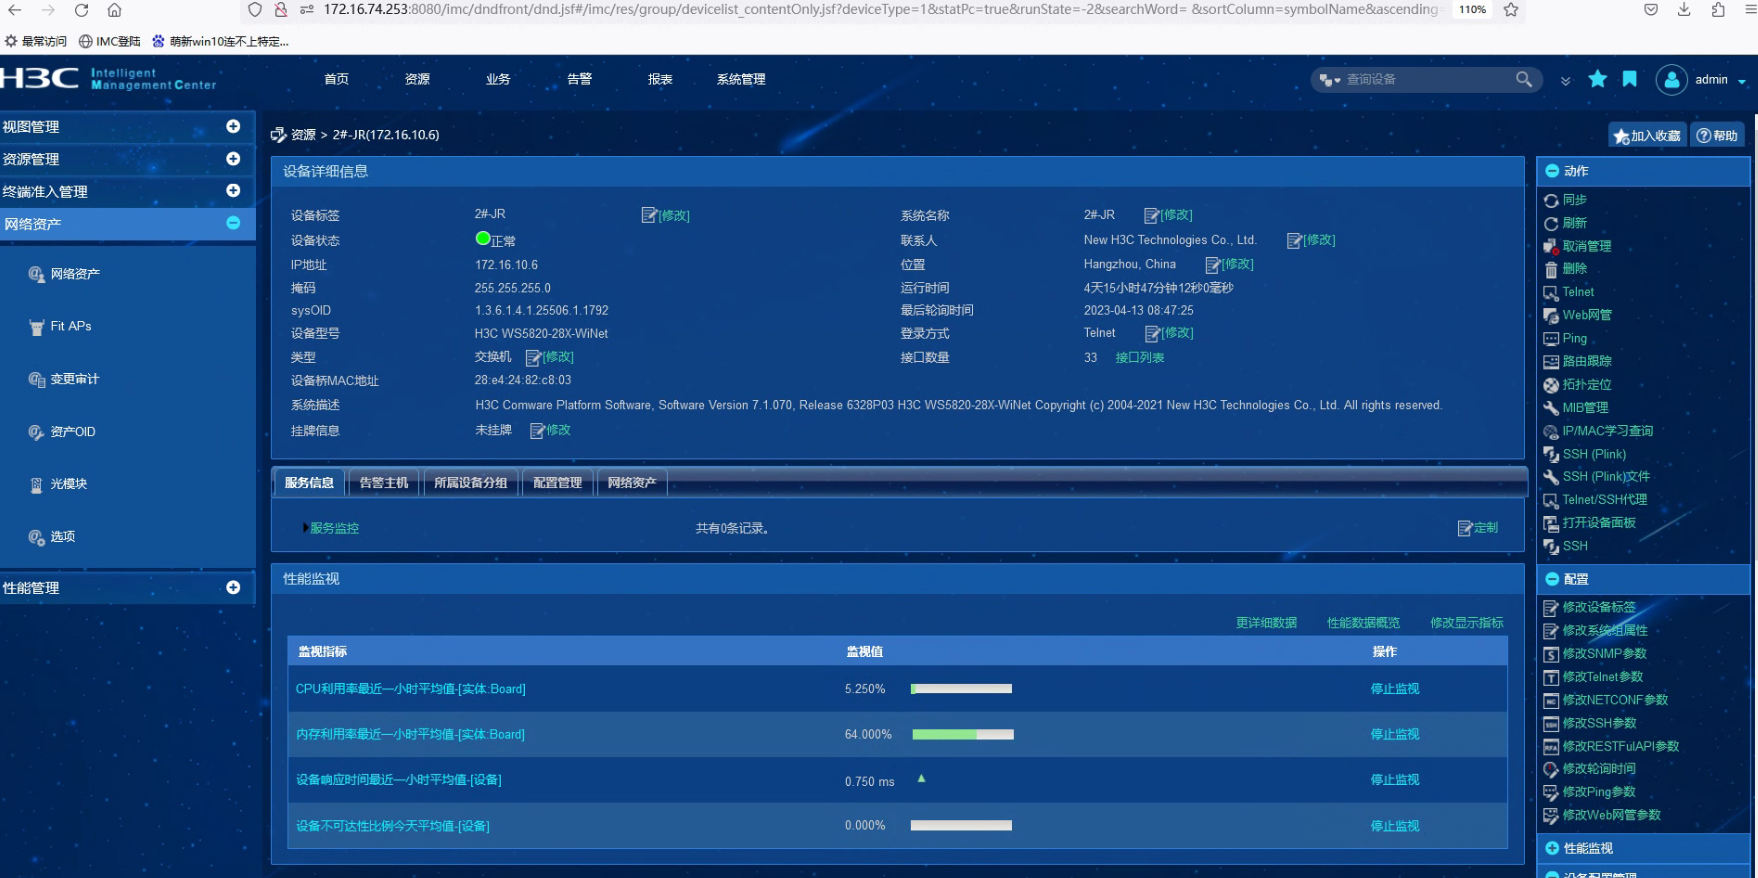Screen dimensions: 1758x878
Task: Open the admin account dropdown arrow
Action: click(1742, 81)
